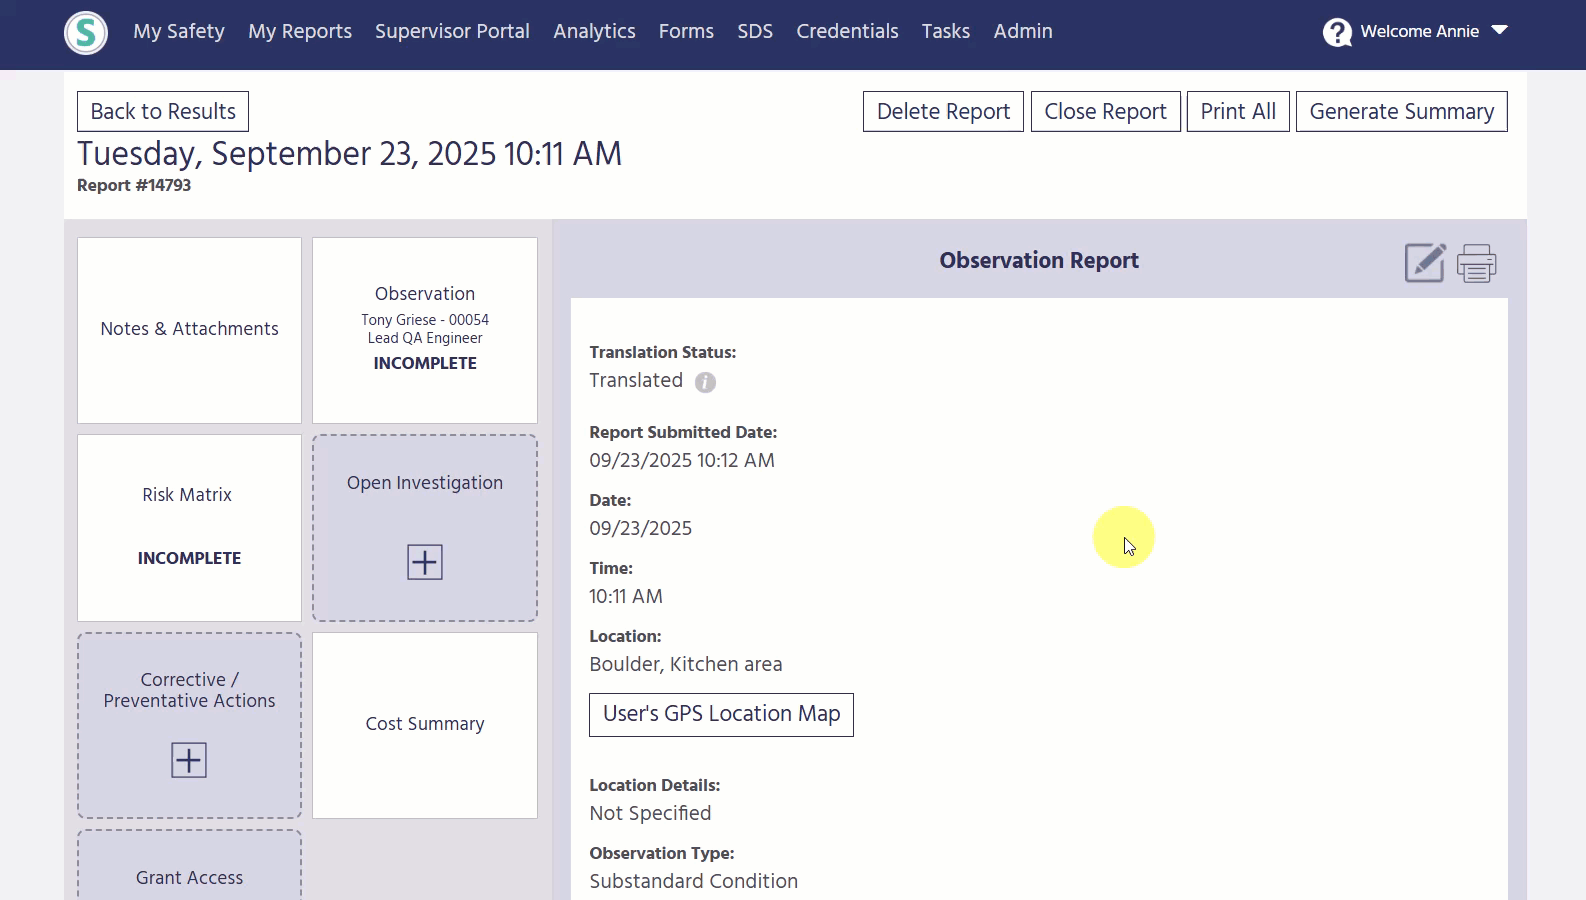Go to Supervisor Portal in navigation
1586x900 pixels.
(452, 31)
